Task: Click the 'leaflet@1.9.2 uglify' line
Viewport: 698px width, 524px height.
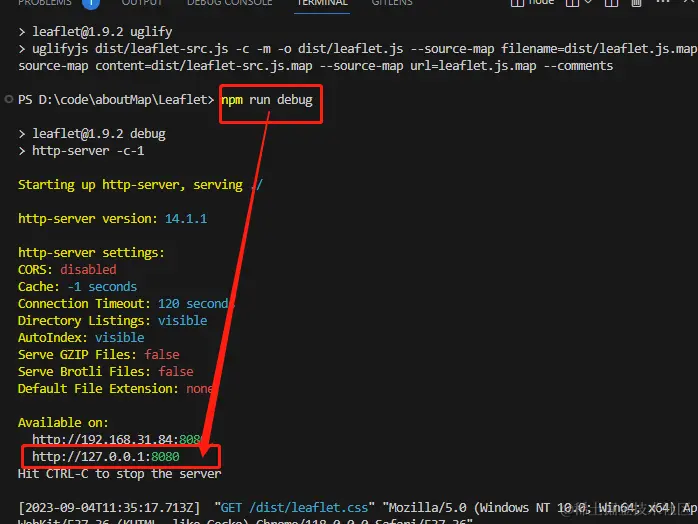Action: 102,32
